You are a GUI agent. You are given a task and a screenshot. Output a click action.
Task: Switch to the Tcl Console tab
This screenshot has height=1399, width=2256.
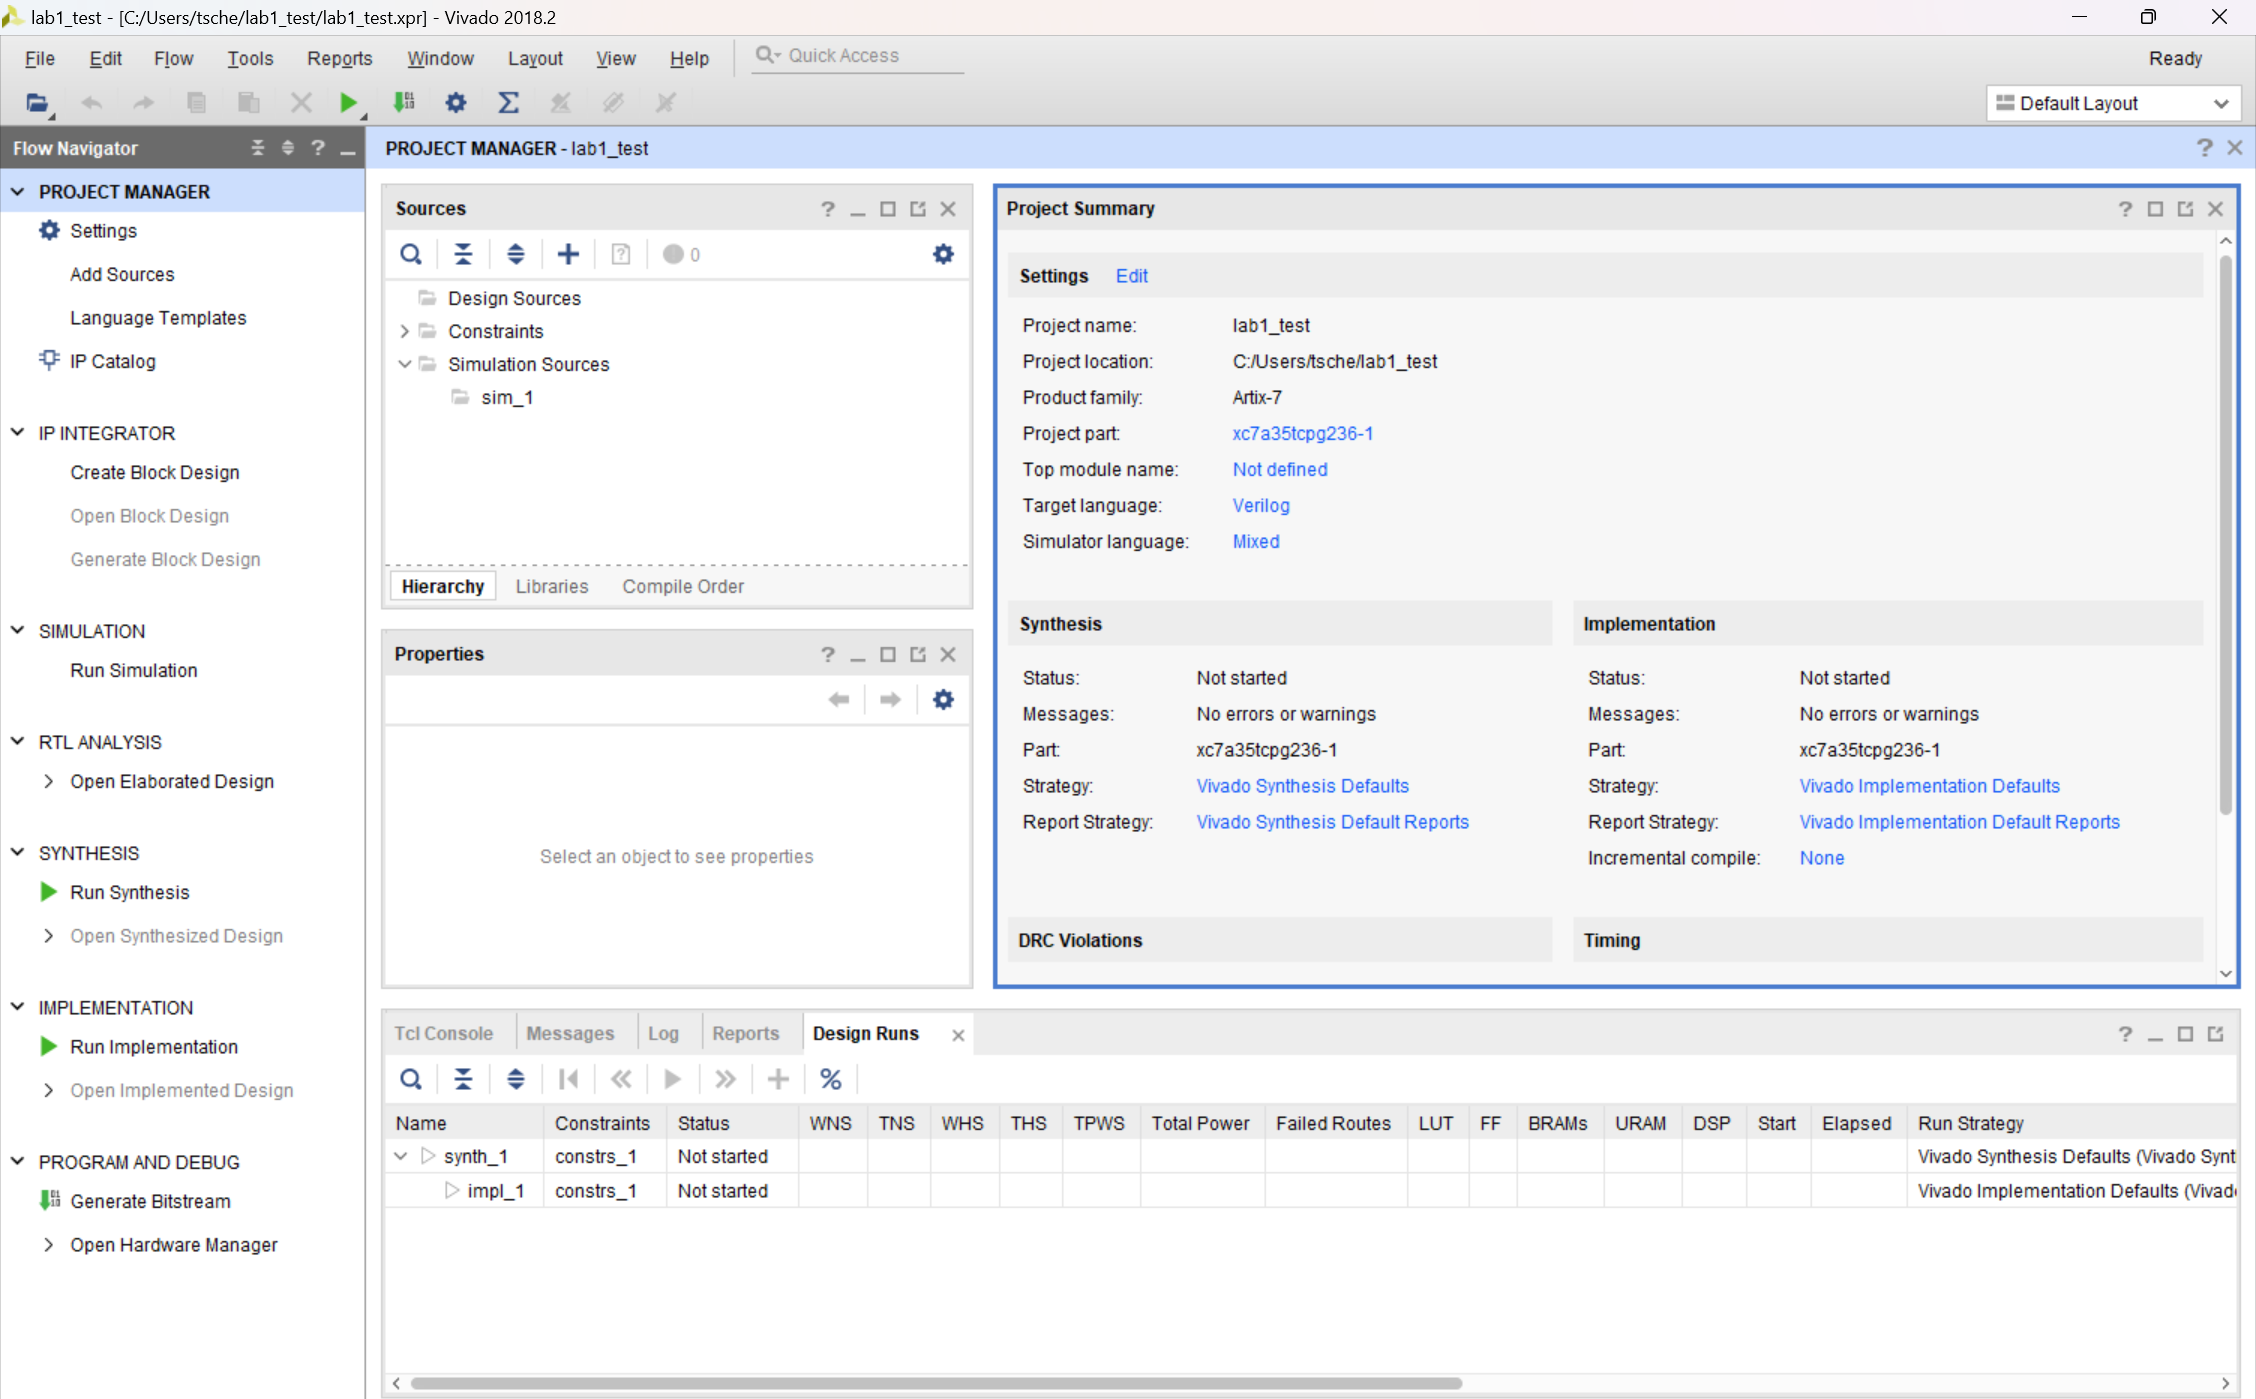pyautogui.click(x=443, y=1033)
